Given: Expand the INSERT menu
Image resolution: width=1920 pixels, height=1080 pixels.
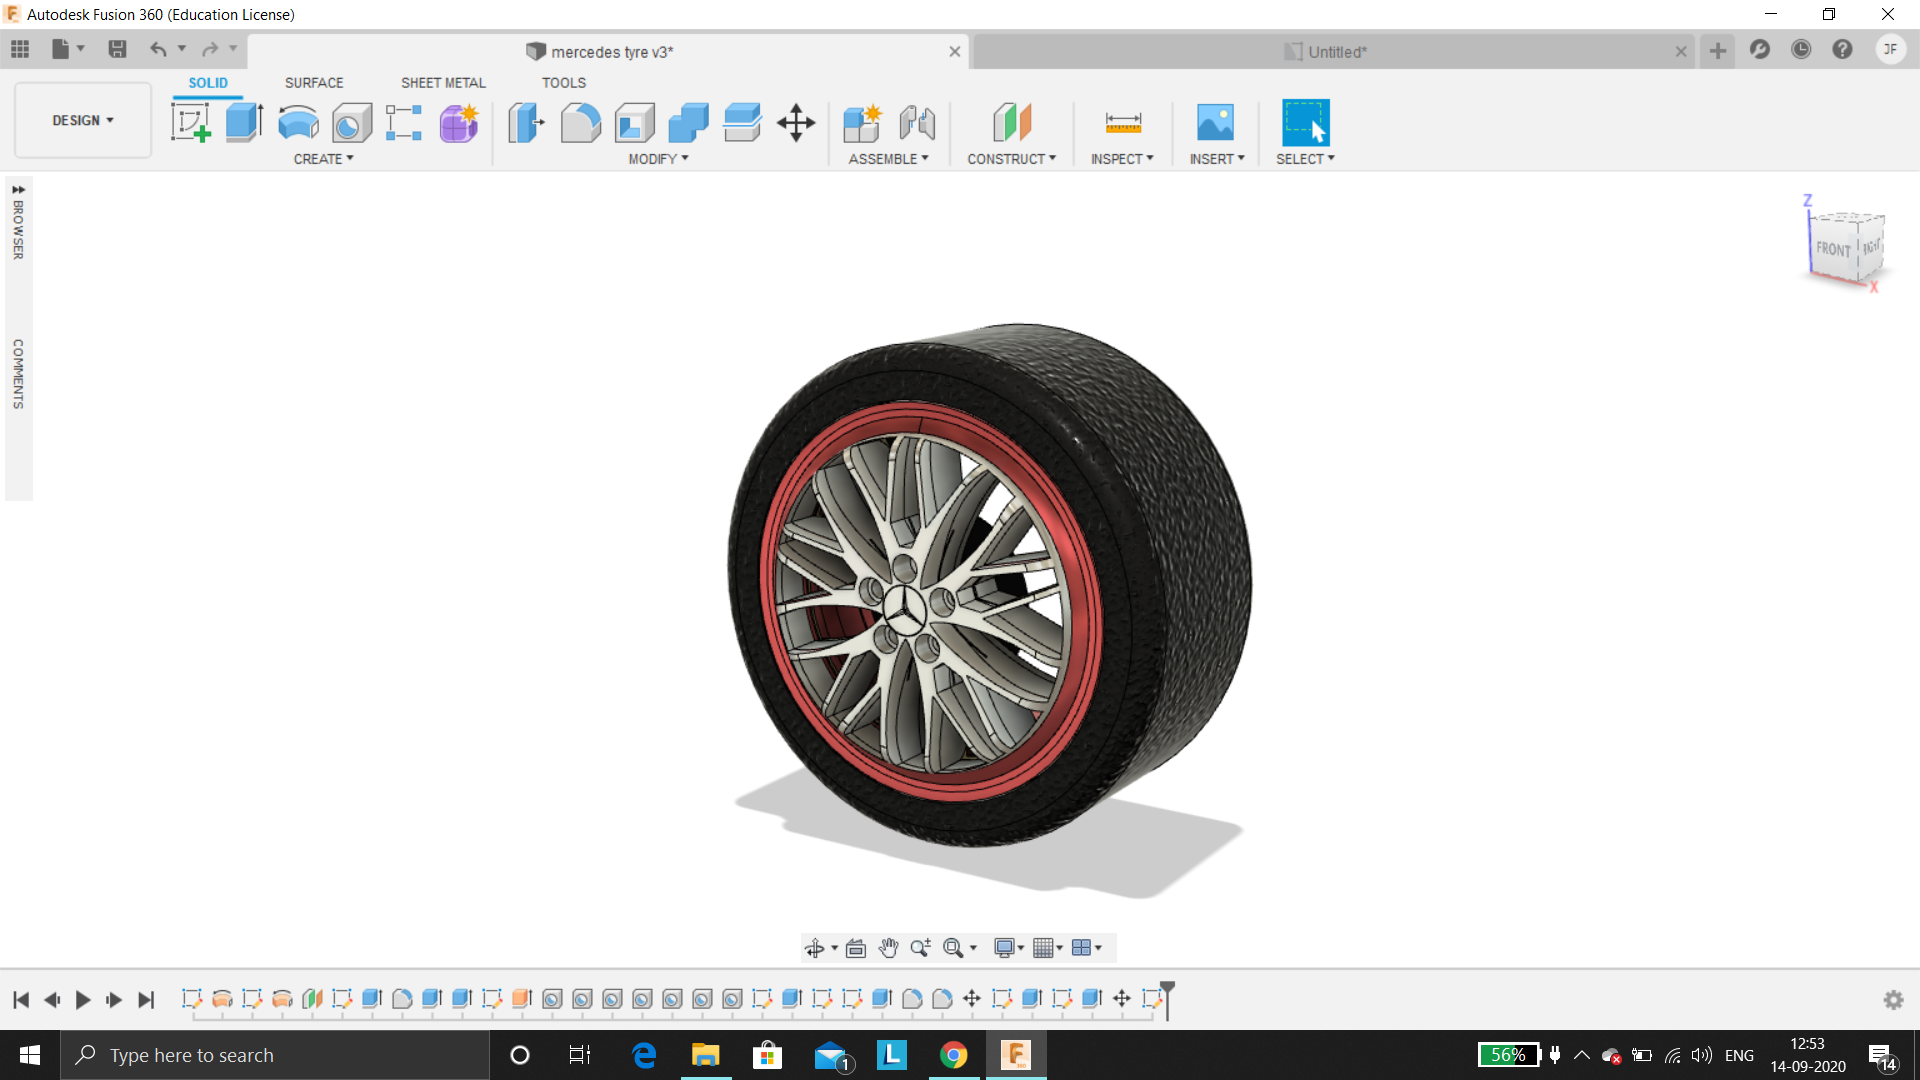Looking at the screenshot, I should [x=1217, y=159].
